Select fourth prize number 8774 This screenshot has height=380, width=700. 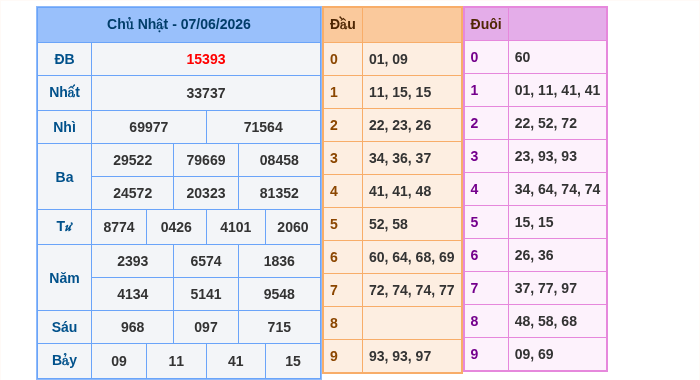119,227
